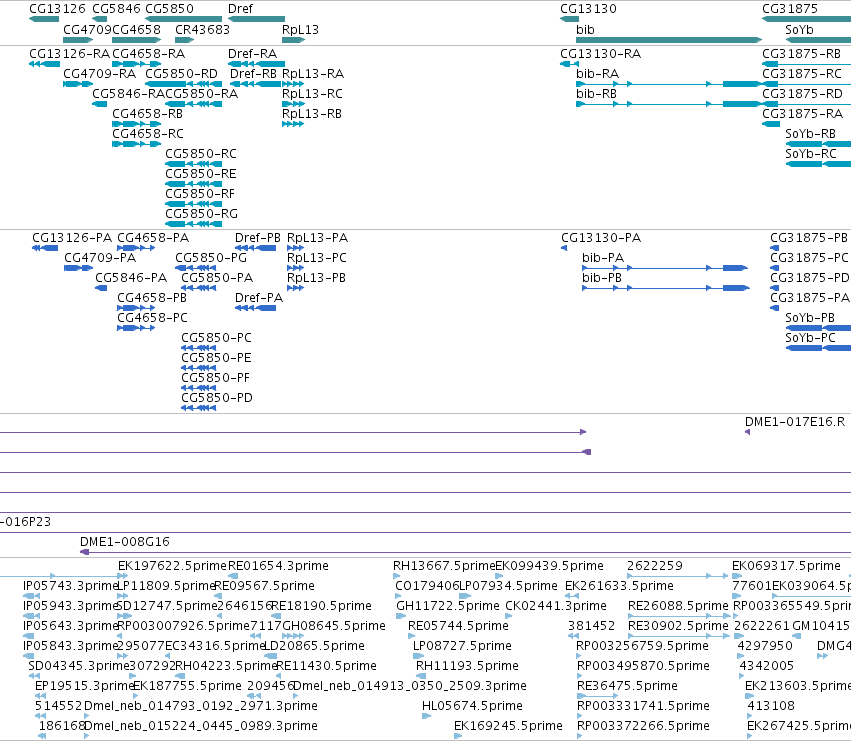Click the CG13126-RA transcript label

pyautogui.click(x=69, y=54)
